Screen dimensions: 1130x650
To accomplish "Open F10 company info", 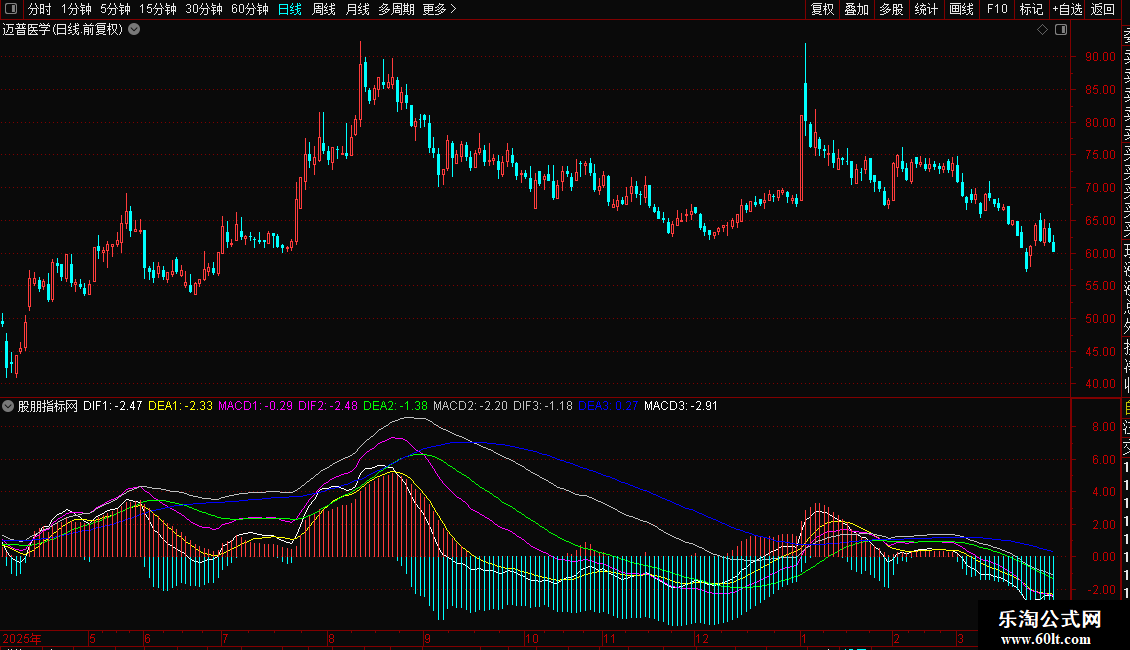I will click(997, 10).
